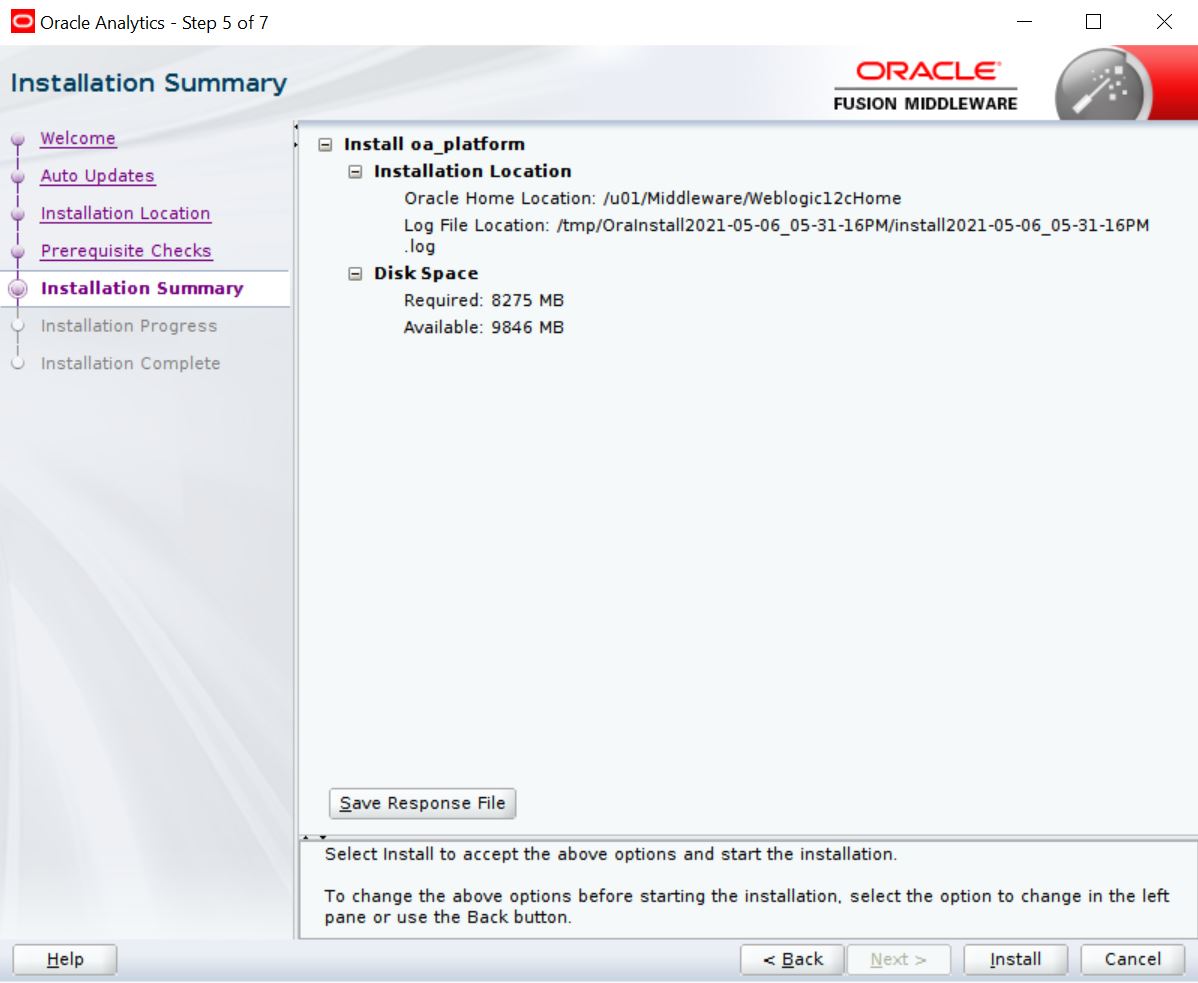Click the disabled Next button
This screenshot has width=1198, height=983.
[x=898, y=959]
